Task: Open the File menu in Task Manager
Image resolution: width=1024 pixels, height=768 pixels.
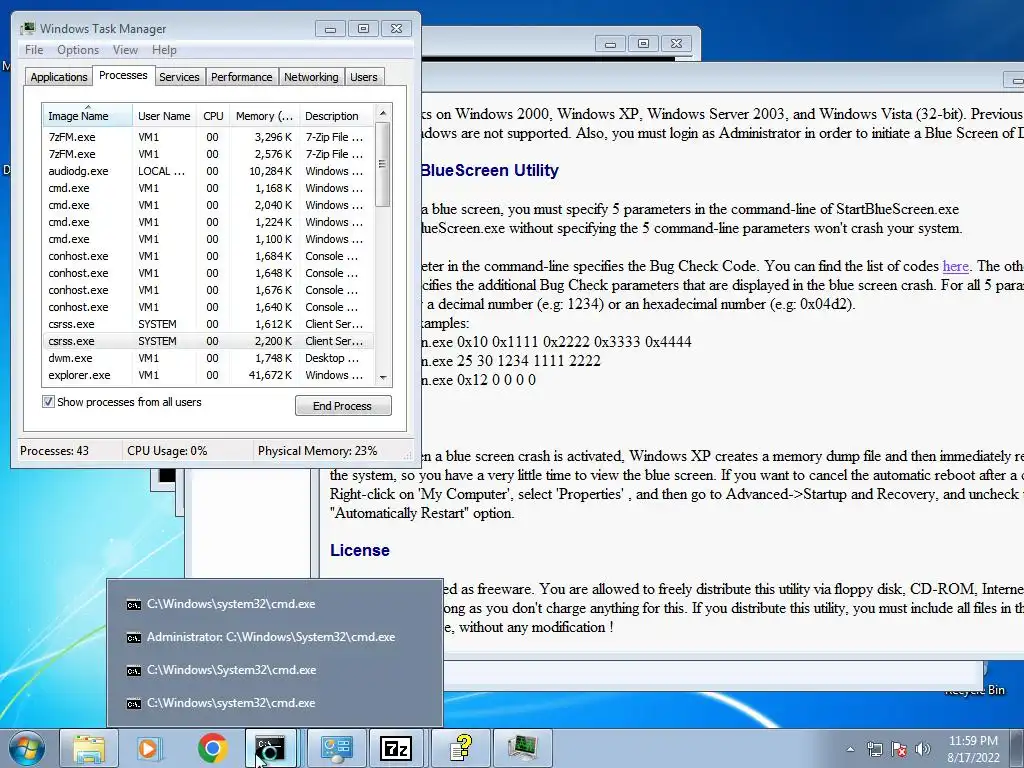Action: 34,50
